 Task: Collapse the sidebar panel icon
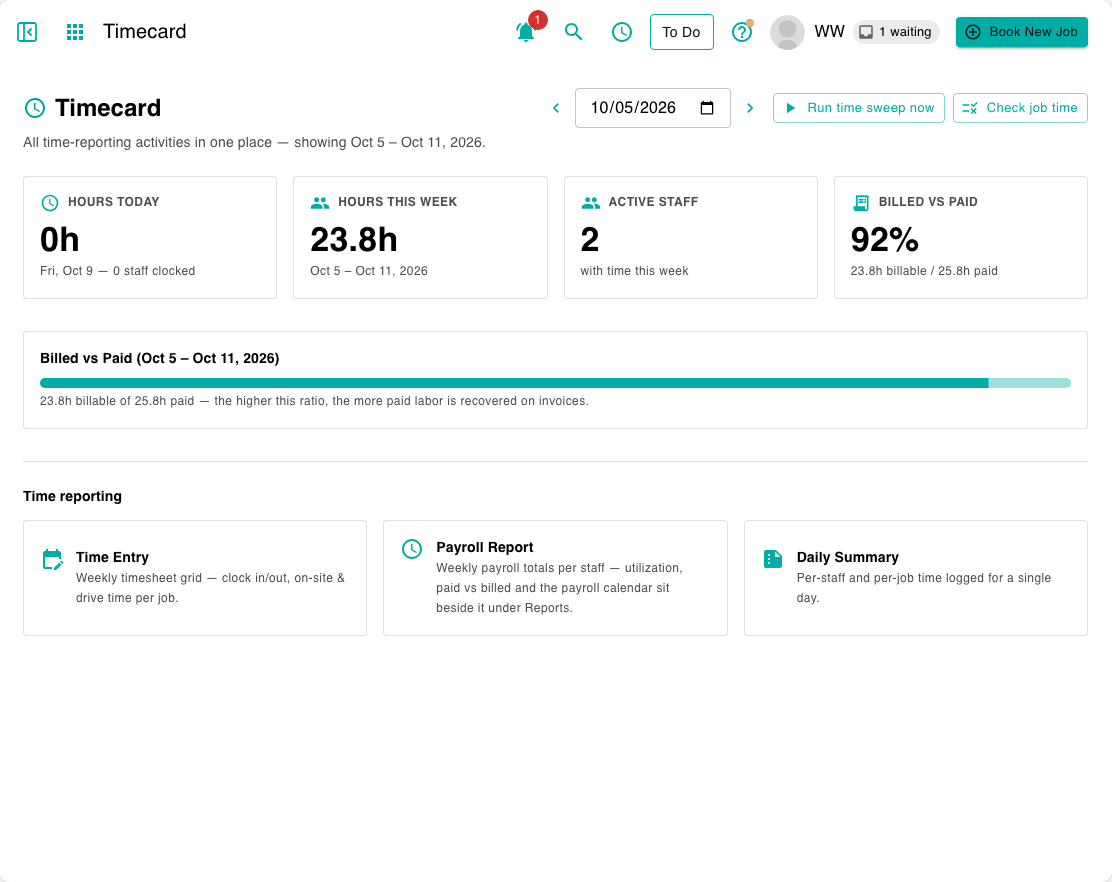(27, 32)
